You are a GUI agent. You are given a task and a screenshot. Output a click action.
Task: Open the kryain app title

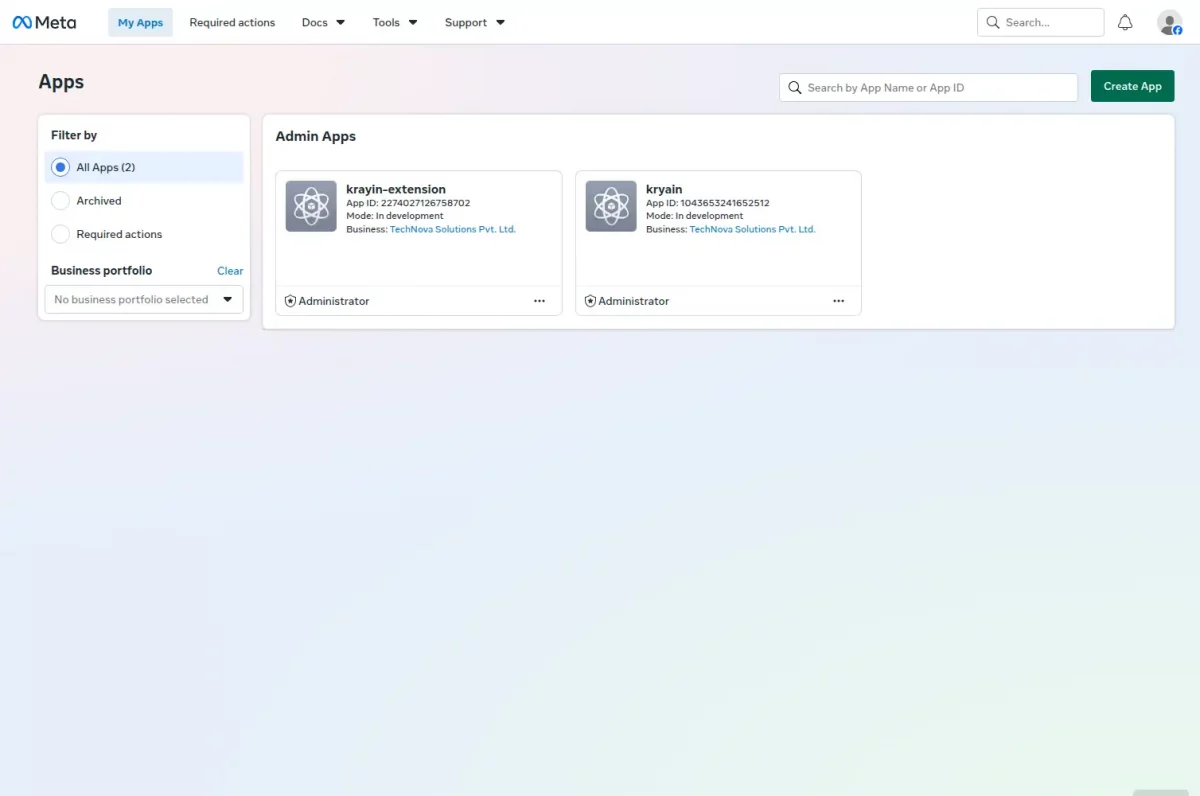(x=664, y=189)
